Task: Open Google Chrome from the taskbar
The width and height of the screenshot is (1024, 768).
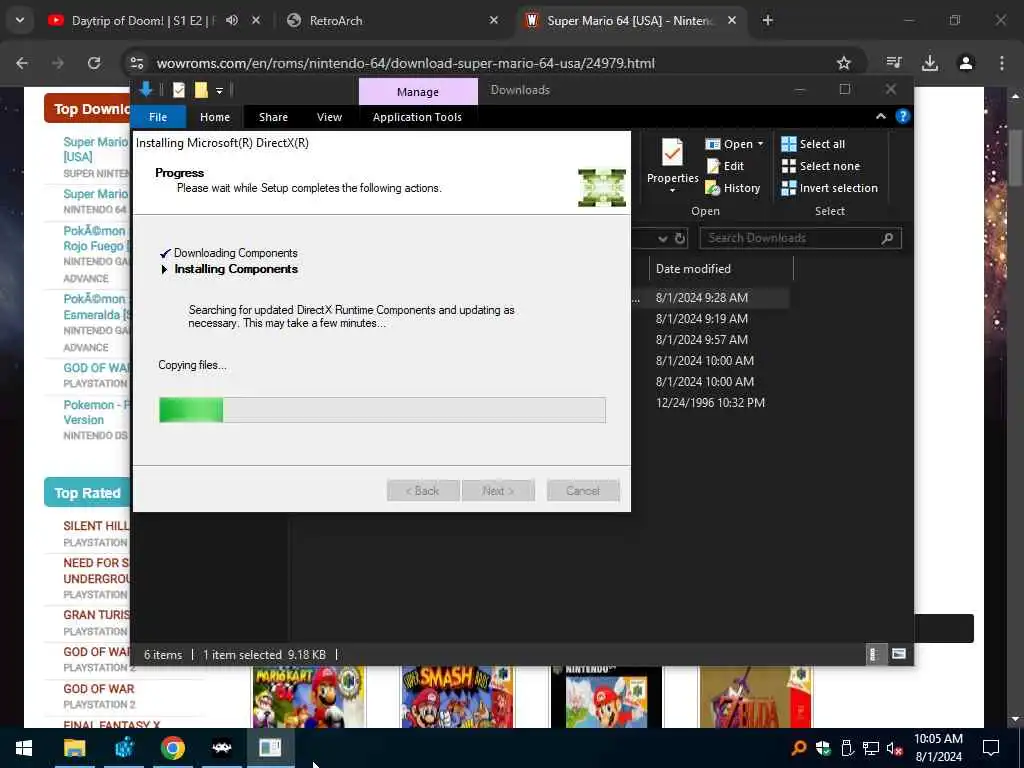Action: 172,748
